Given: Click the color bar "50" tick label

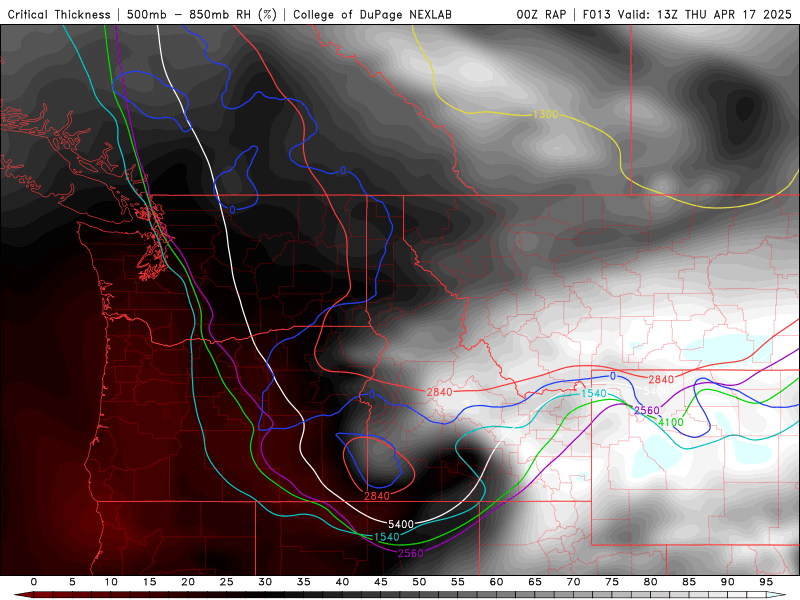Looking at the screenshot, I should (419, 582).
